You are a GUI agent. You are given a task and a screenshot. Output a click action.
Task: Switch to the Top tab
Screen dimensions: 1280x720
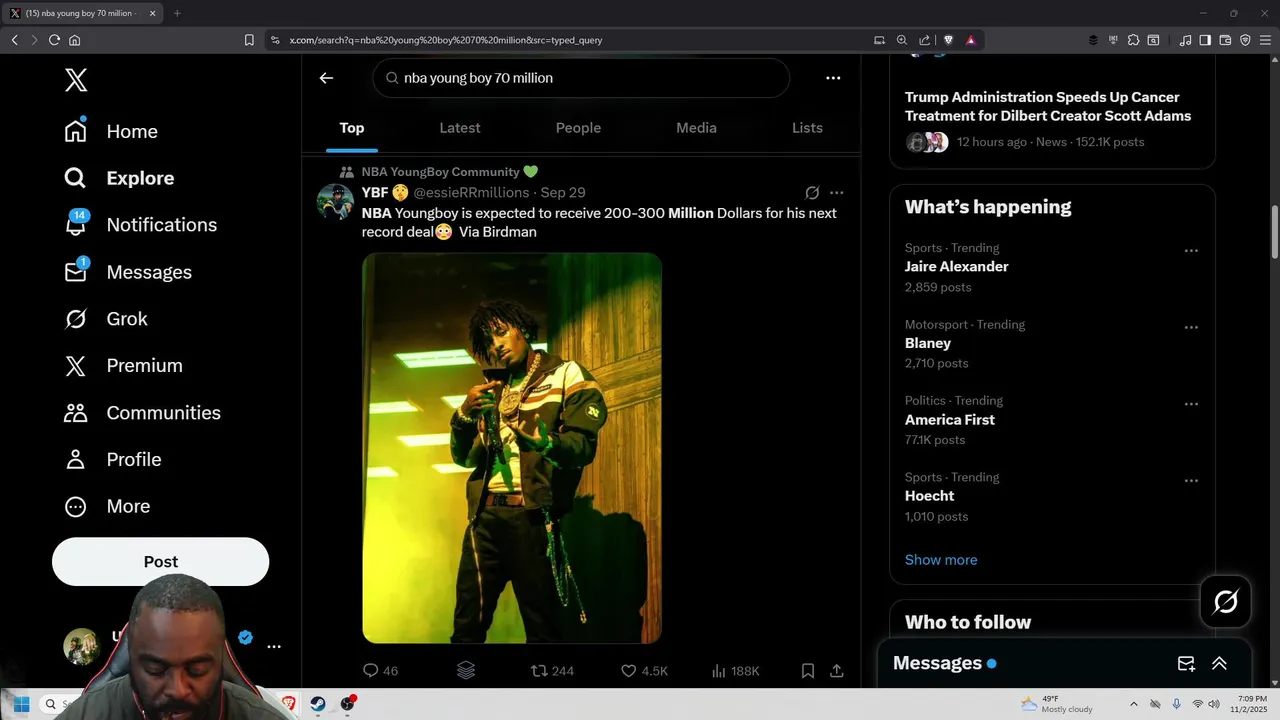pos(351,128)
